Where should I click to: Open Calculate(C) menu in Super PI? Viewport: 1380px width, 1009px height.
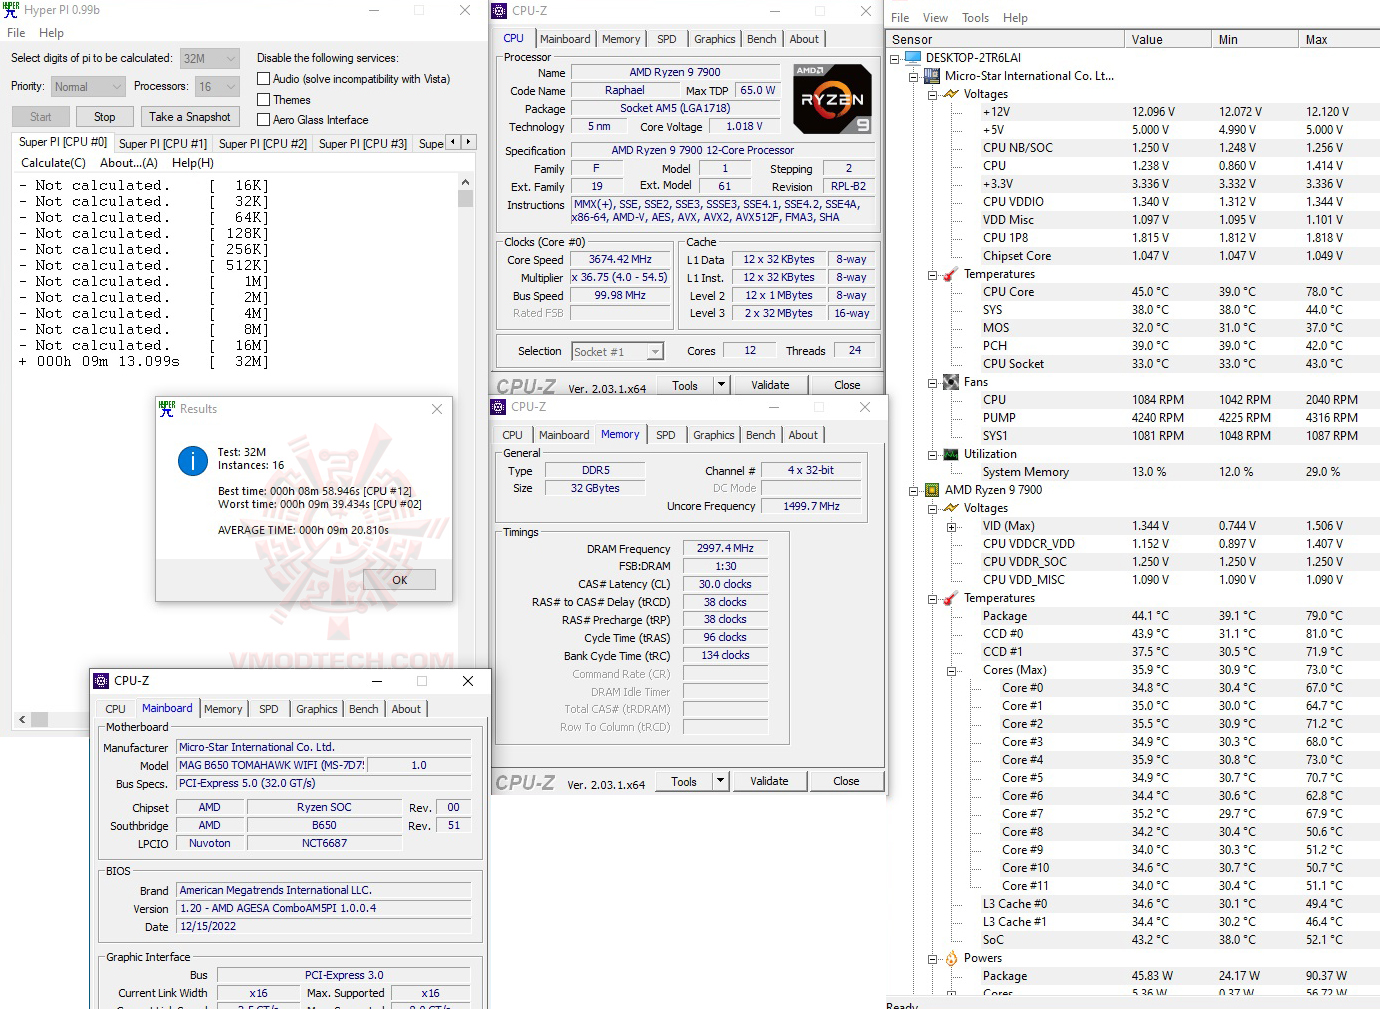pyautogui.click(x=53, y=163)
